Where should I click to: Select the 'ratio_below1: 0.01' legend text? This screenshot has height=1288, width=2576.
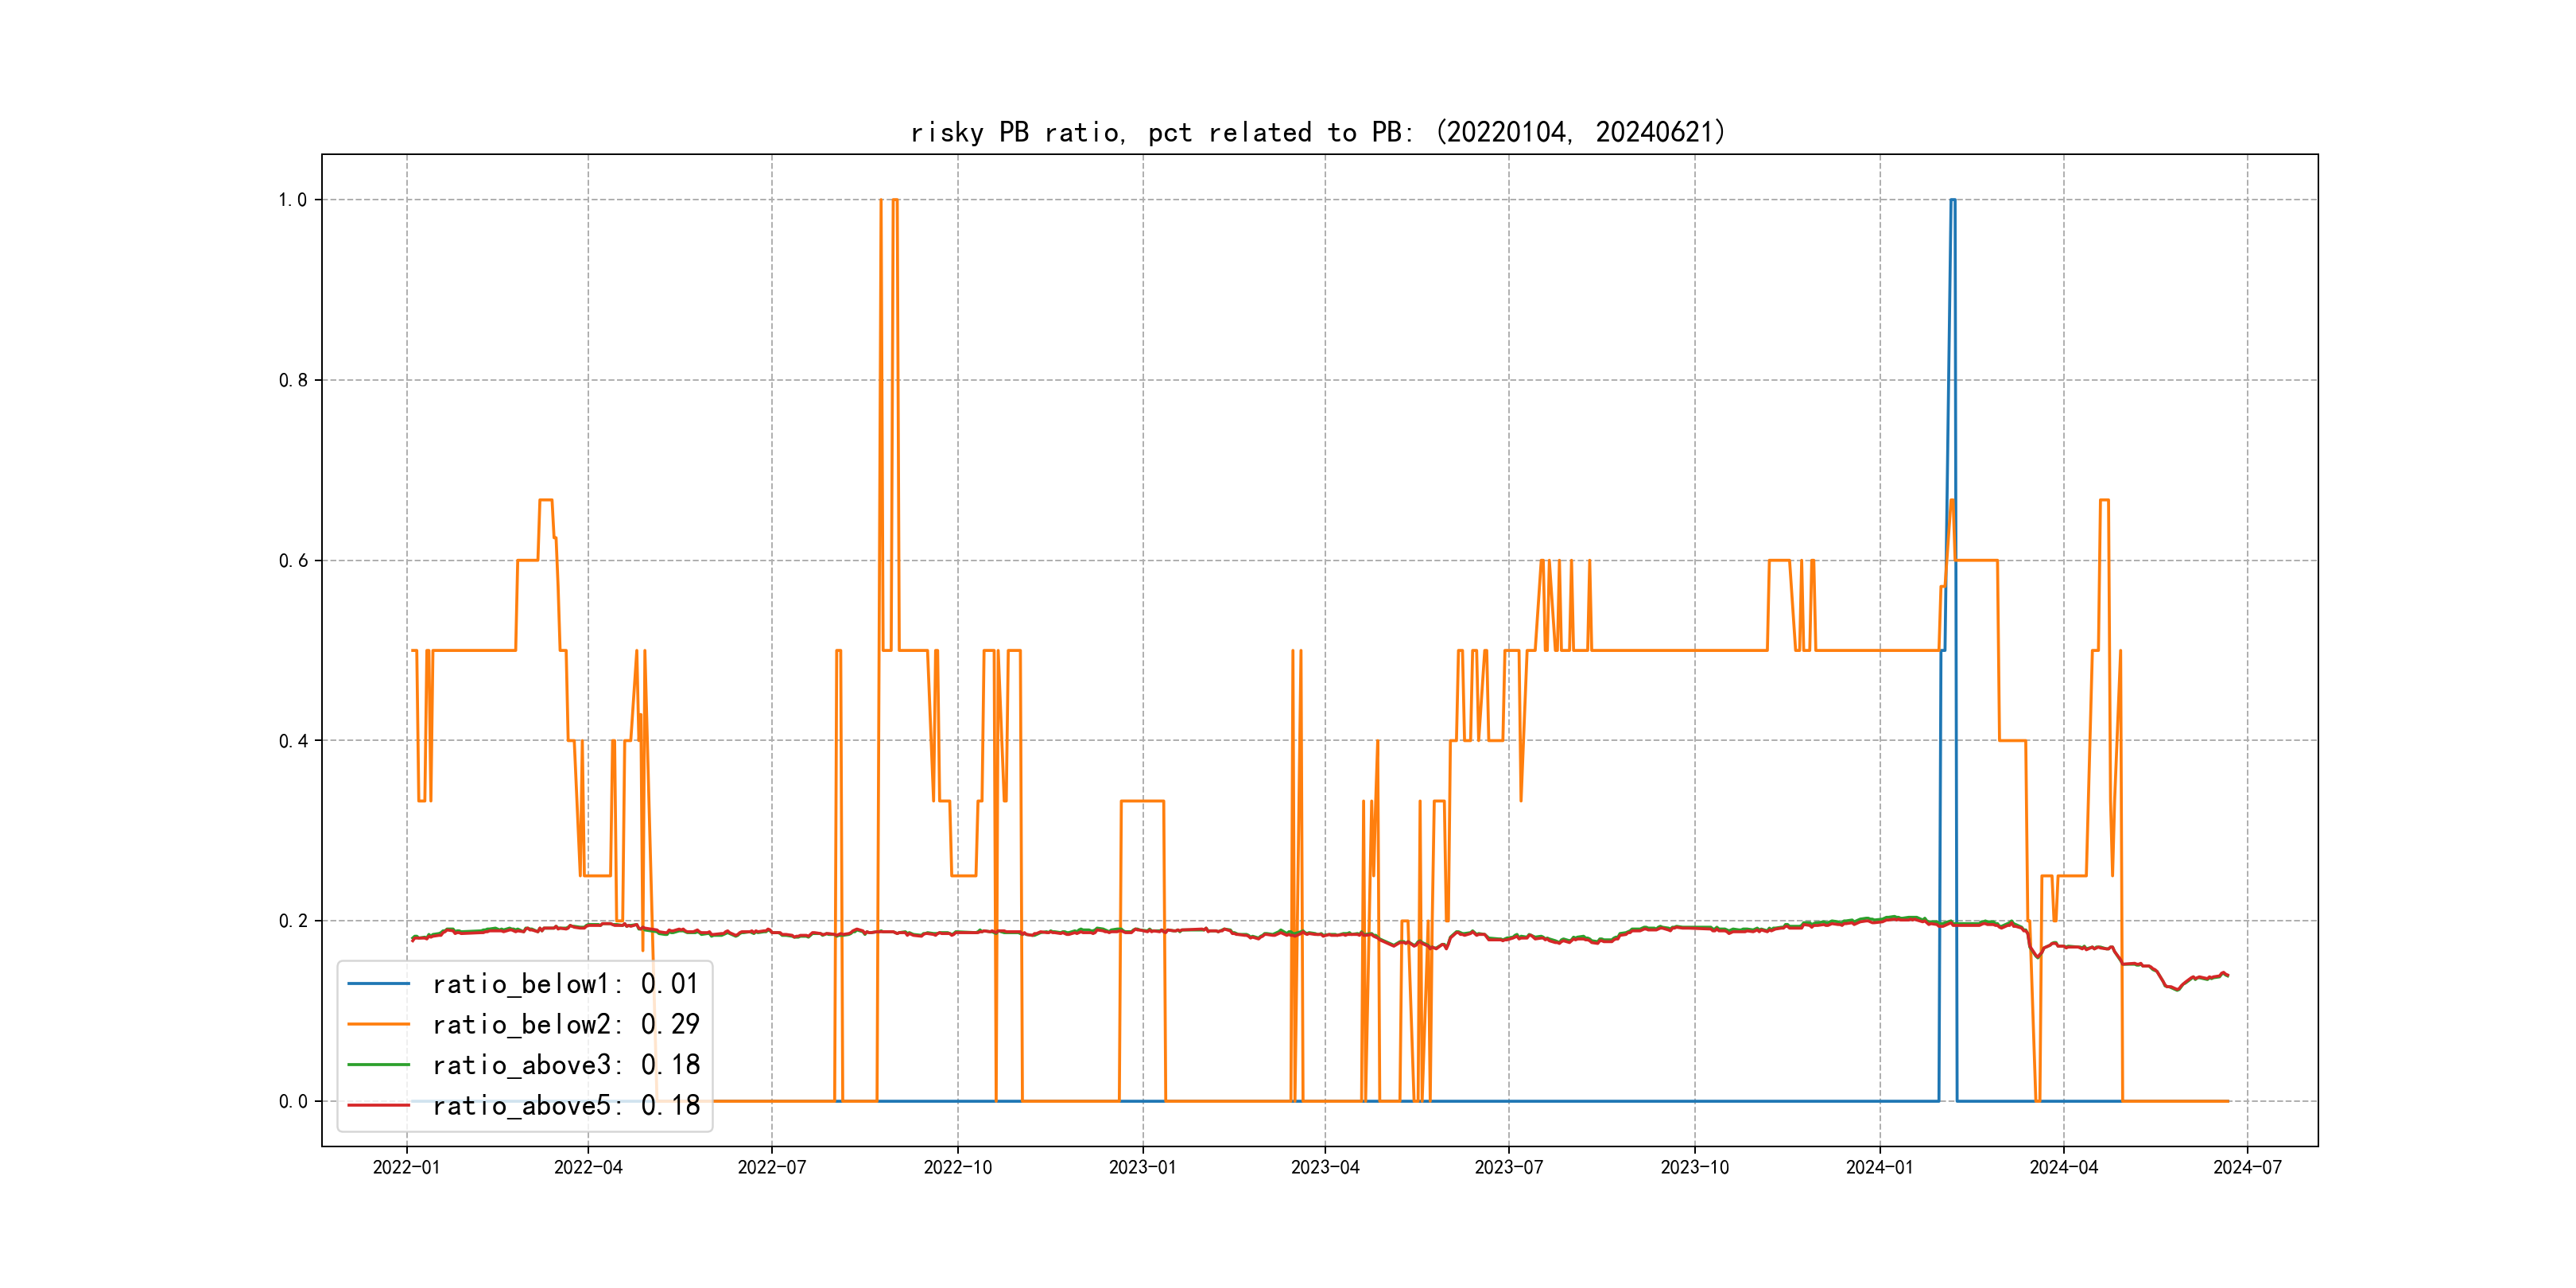[565, 984]
